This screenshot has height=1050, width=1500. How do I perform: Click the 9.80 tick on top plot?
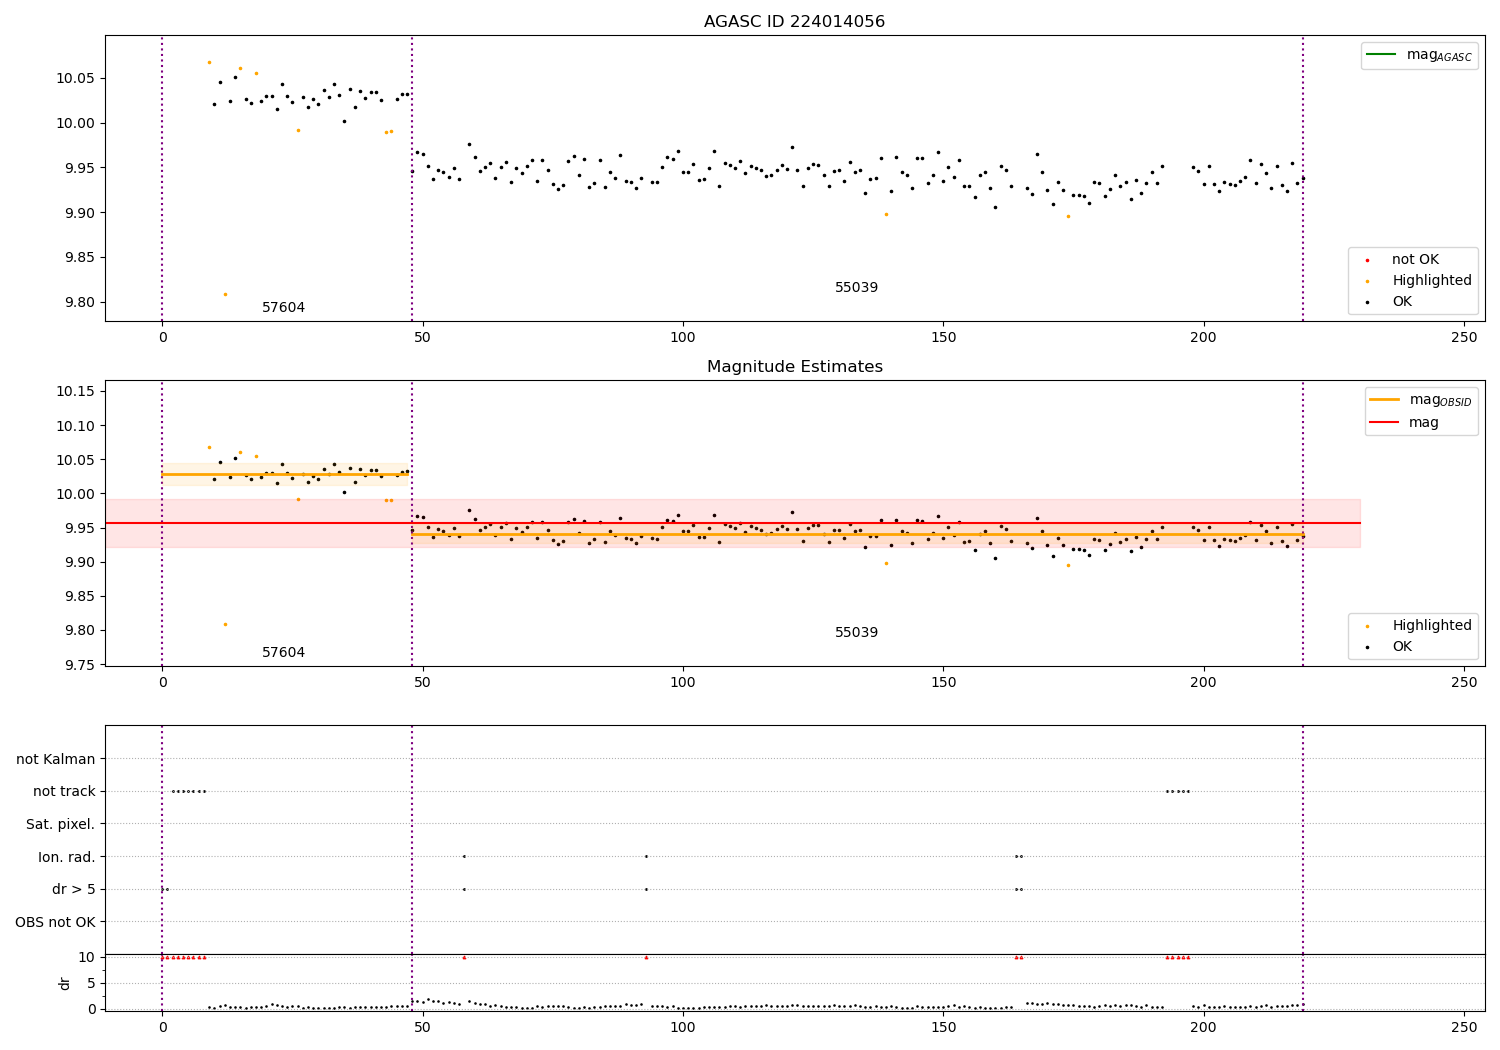(79, 303)
